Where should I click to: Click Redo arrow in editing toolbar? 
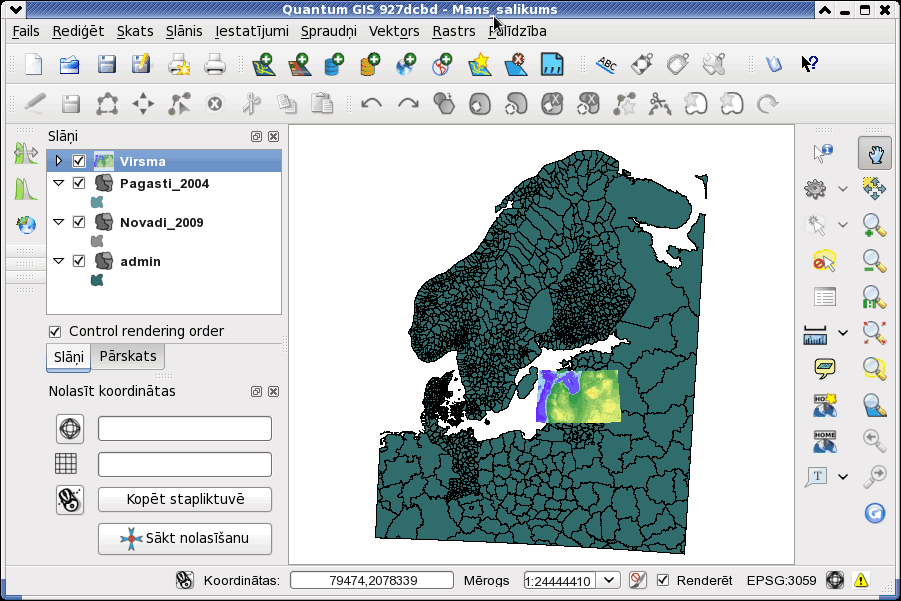(408, 104)
